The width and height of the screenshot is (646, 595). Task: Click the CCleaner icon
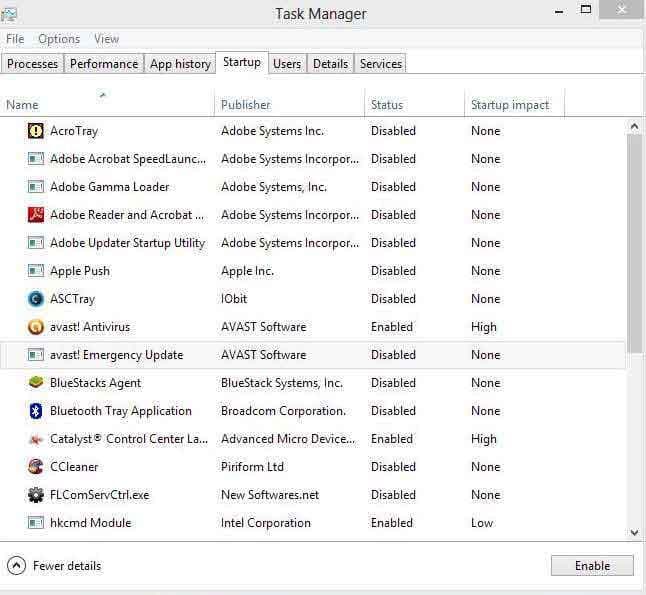(36, 466)
